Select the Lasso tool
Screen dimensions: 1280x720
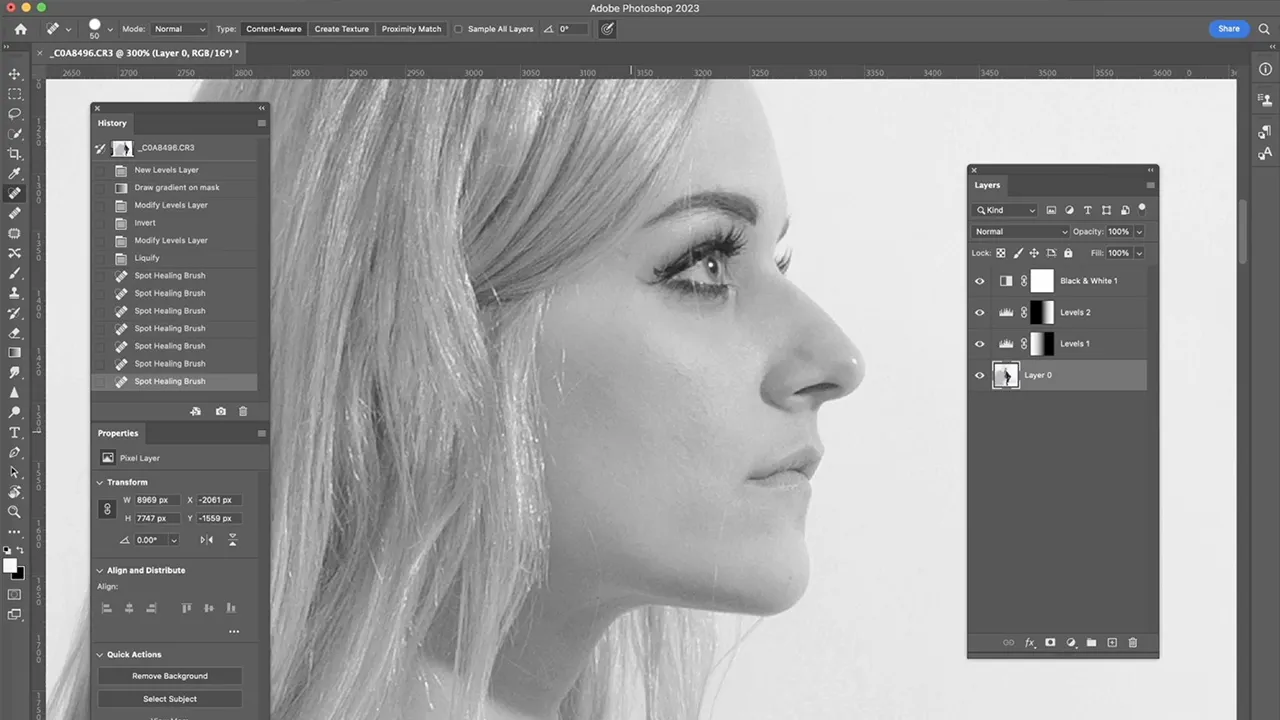(14, 114)
